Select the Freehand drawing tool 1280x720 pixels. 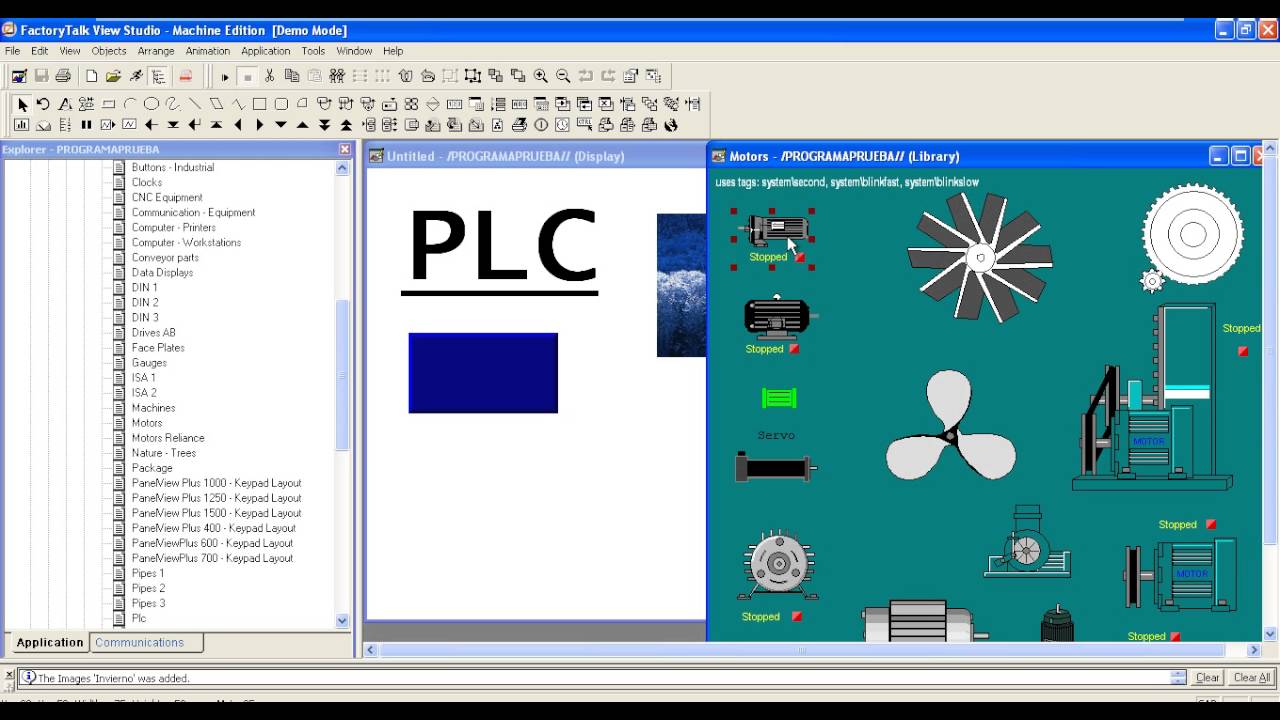click(173, 104)
